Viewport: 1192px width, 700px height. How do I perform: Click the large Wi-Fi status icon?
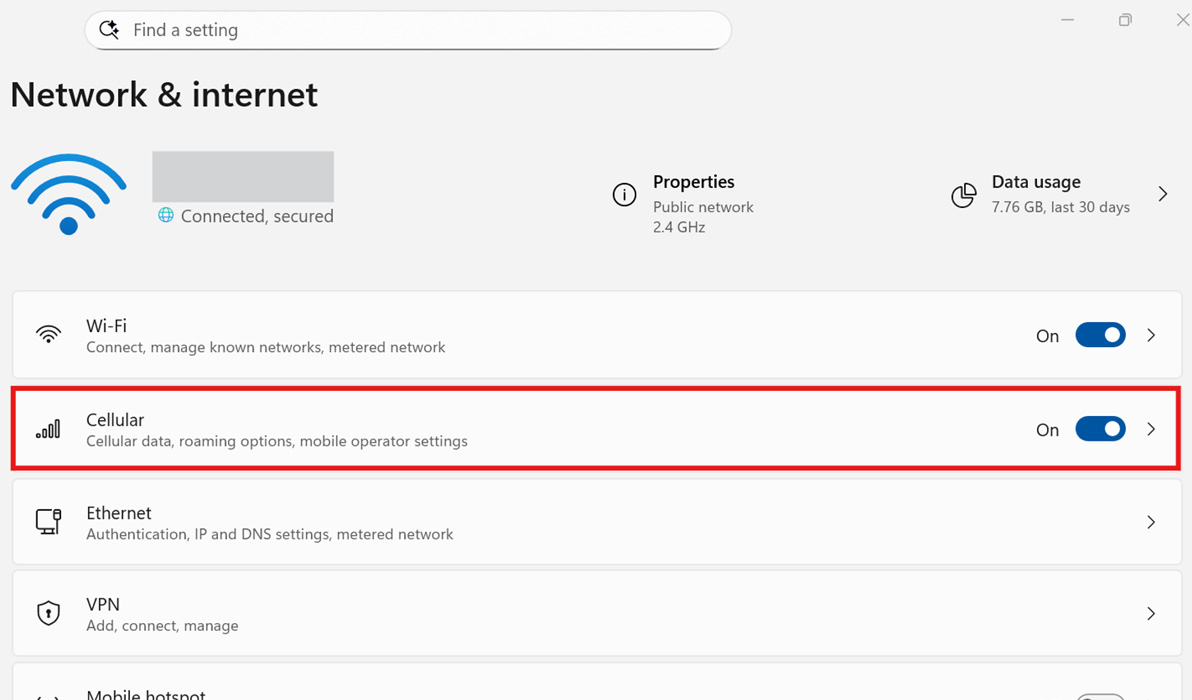[x=68, y=193]
